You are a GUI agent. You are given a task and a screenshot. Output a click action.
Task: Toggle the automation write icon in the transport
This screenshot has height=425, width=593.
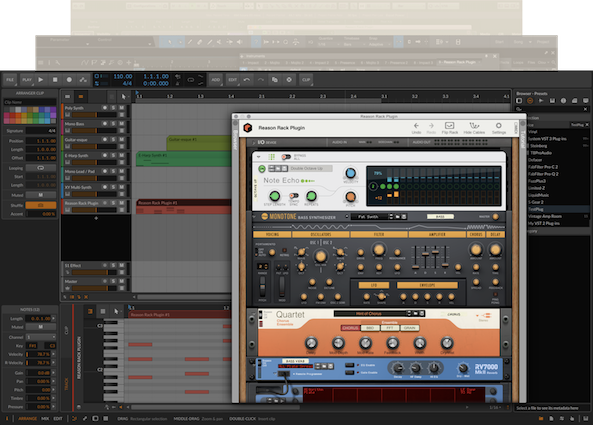(83, 80)
